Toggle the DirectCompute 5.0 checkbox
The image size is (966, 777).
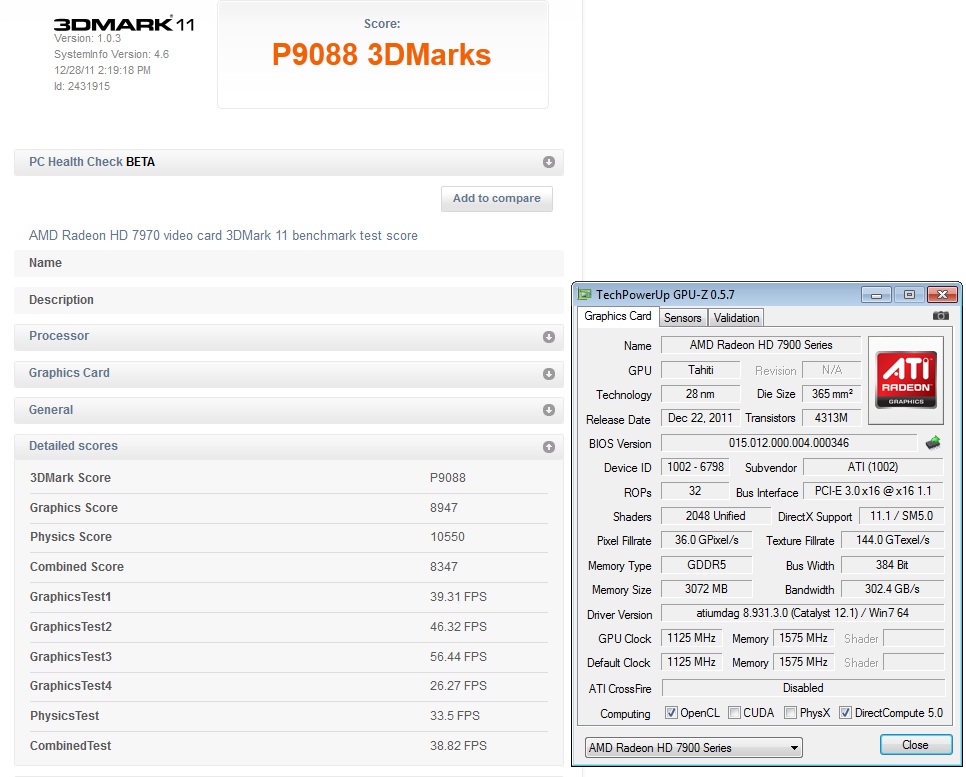click(845, 712)
